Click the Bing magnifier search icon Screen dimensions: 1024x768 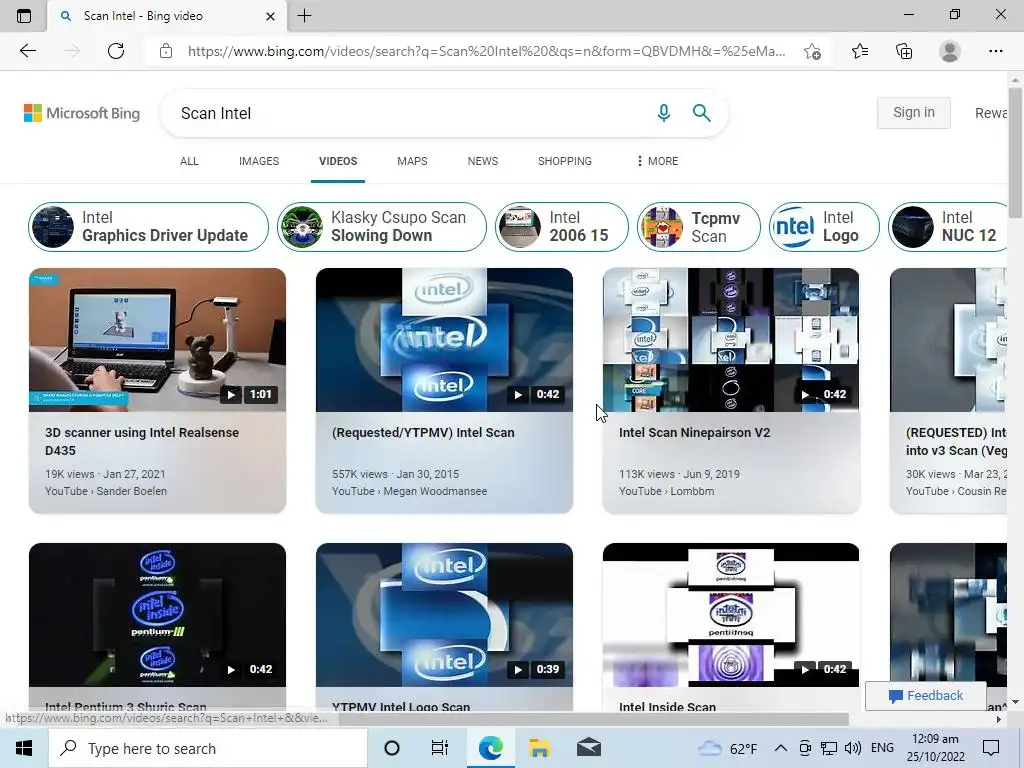click(x=701, y=113)
